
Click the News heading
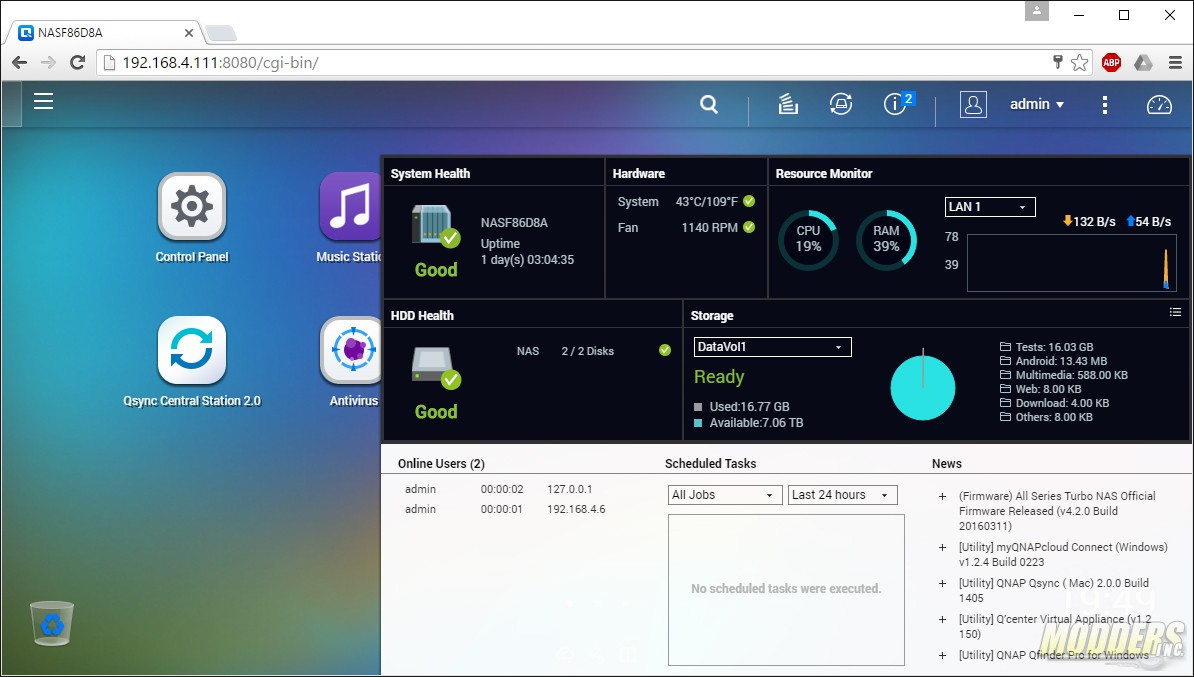tap(947, 463)
